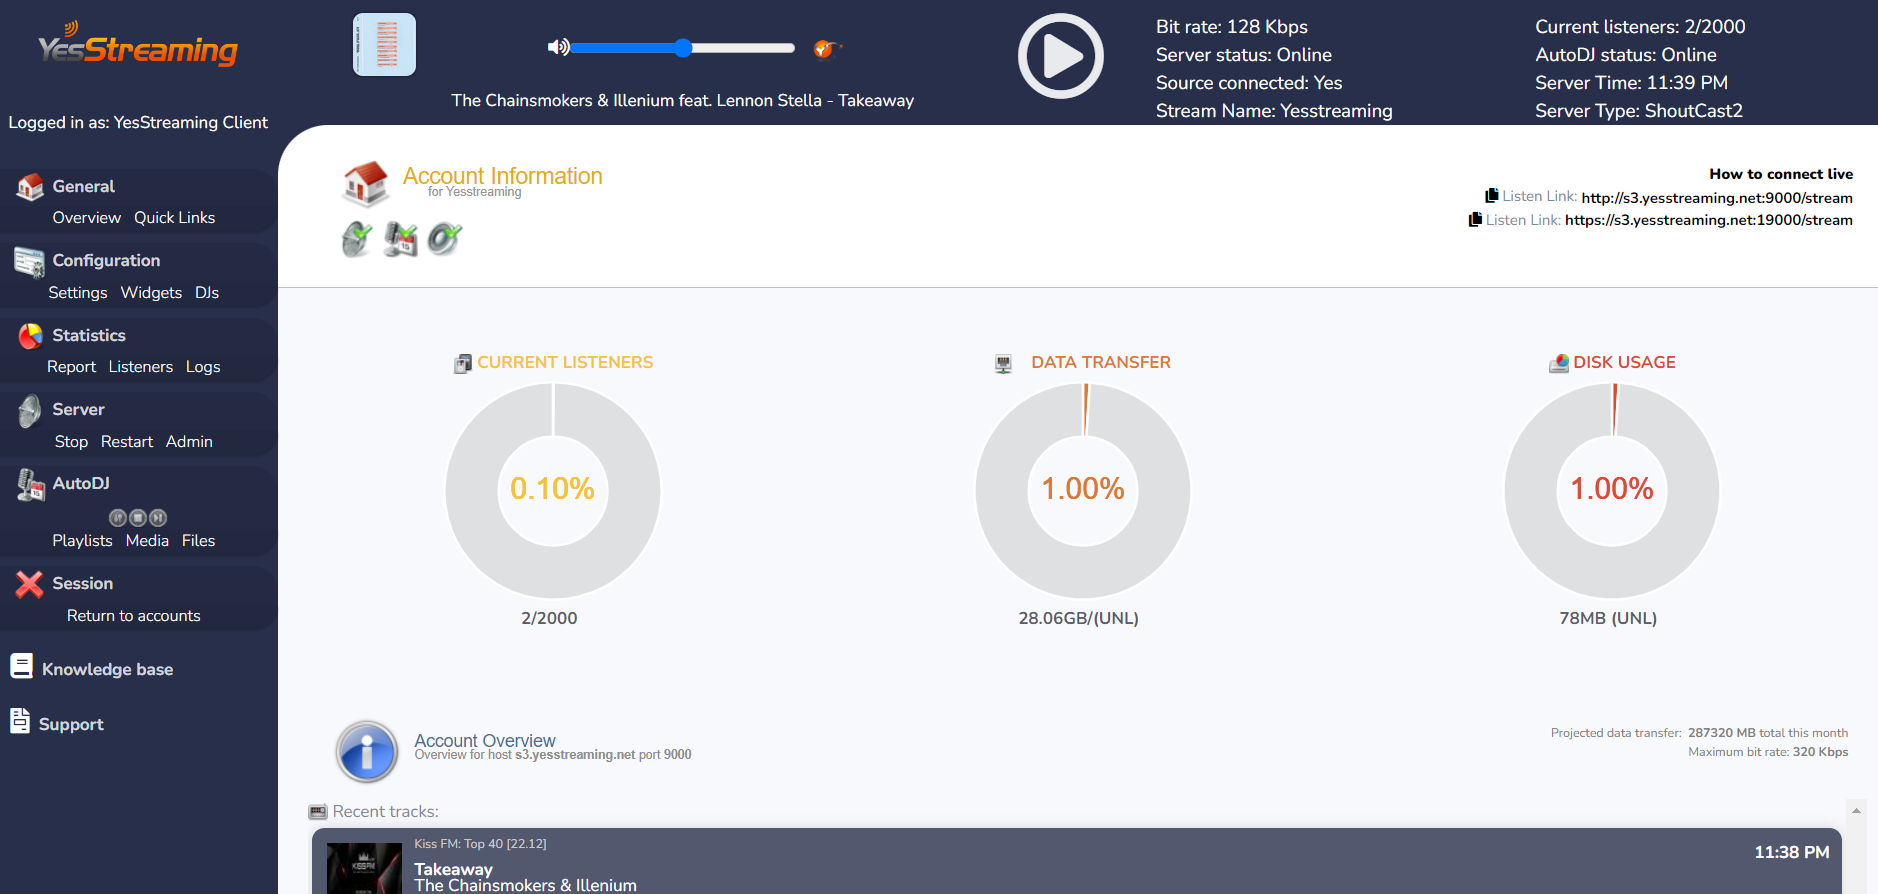Image resolution: width=1878 pixels, height=894 pixels.
Task: Adjust the blue volume slider
Action: 683,48
